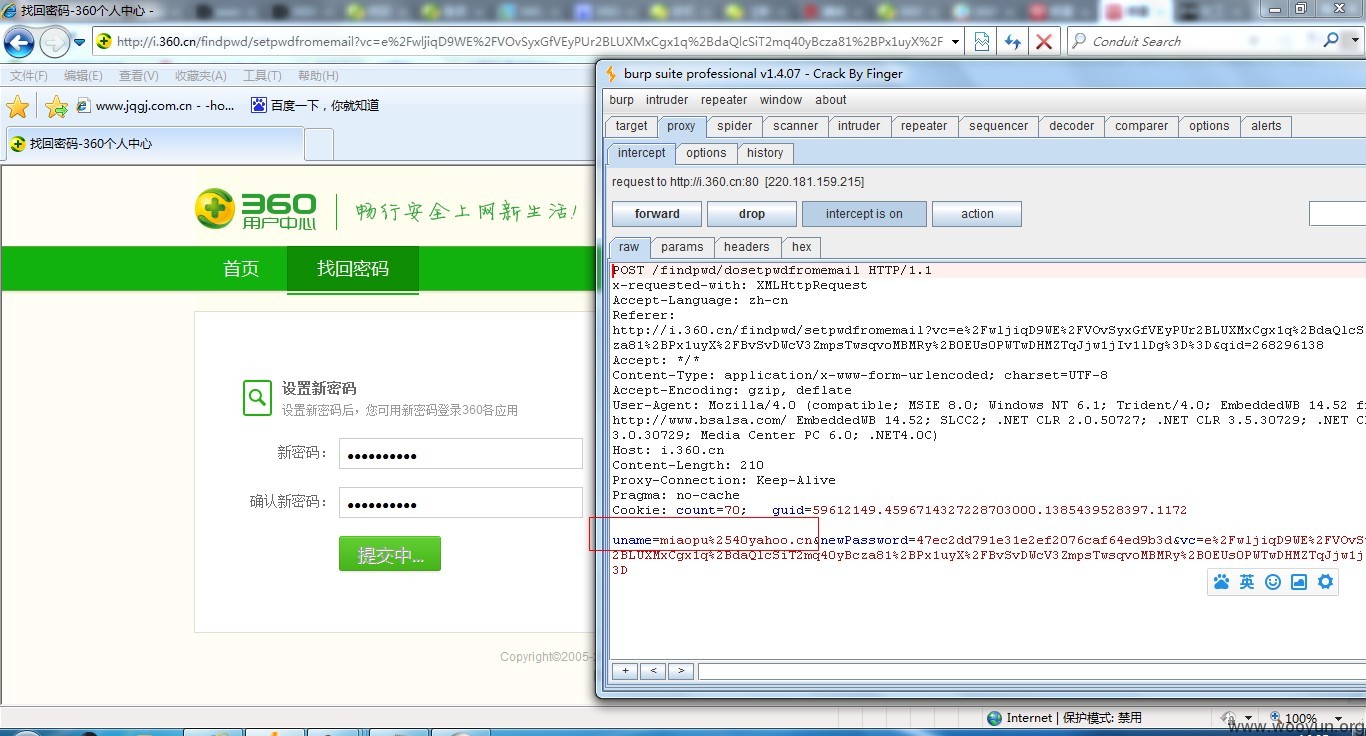Click the Add to Favorites Bar icon
The height and width of the screenshot is (736, 1366).
(56, 106)
